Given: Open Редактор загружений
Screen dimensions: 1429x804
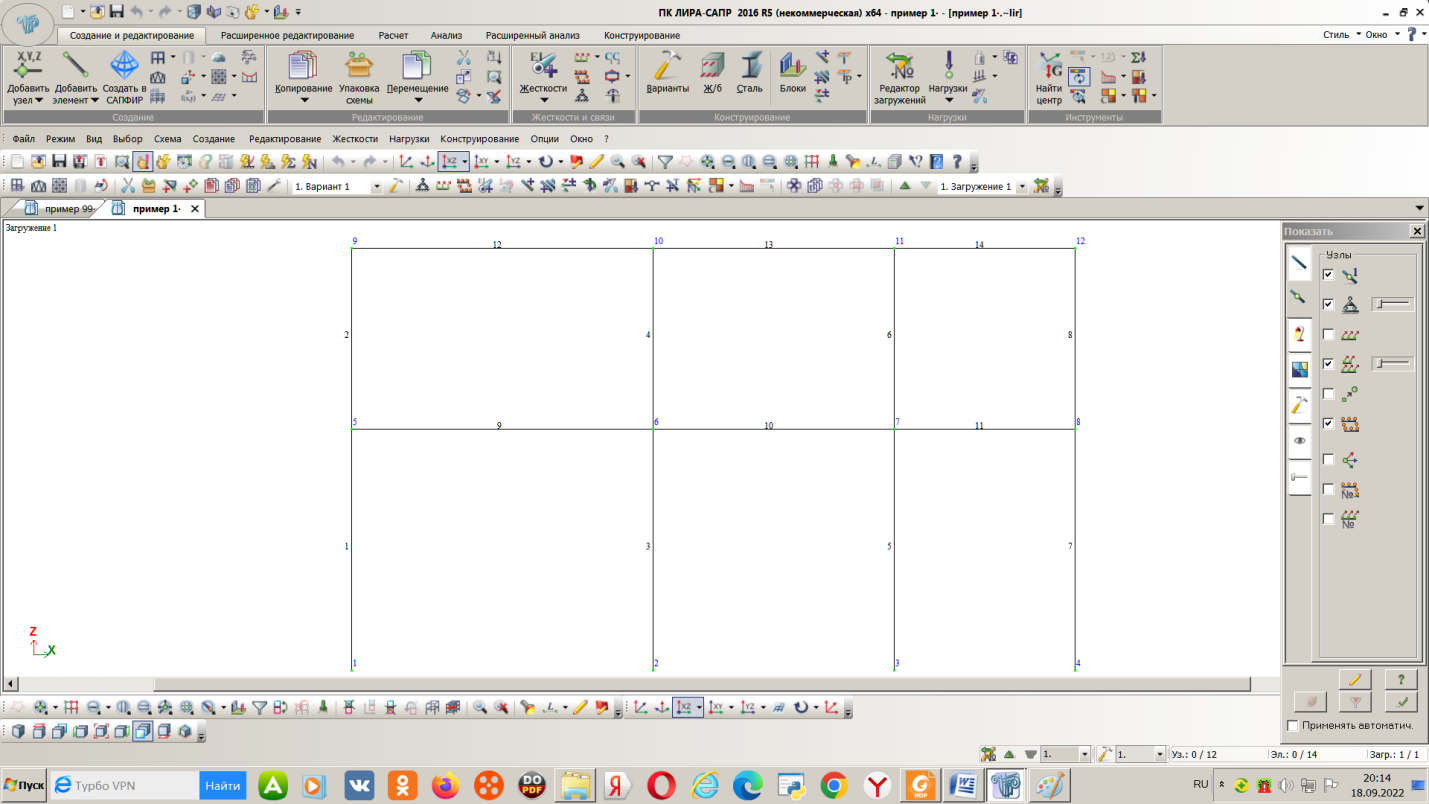Looking at the screenshot, I should (x=900, y=77).
